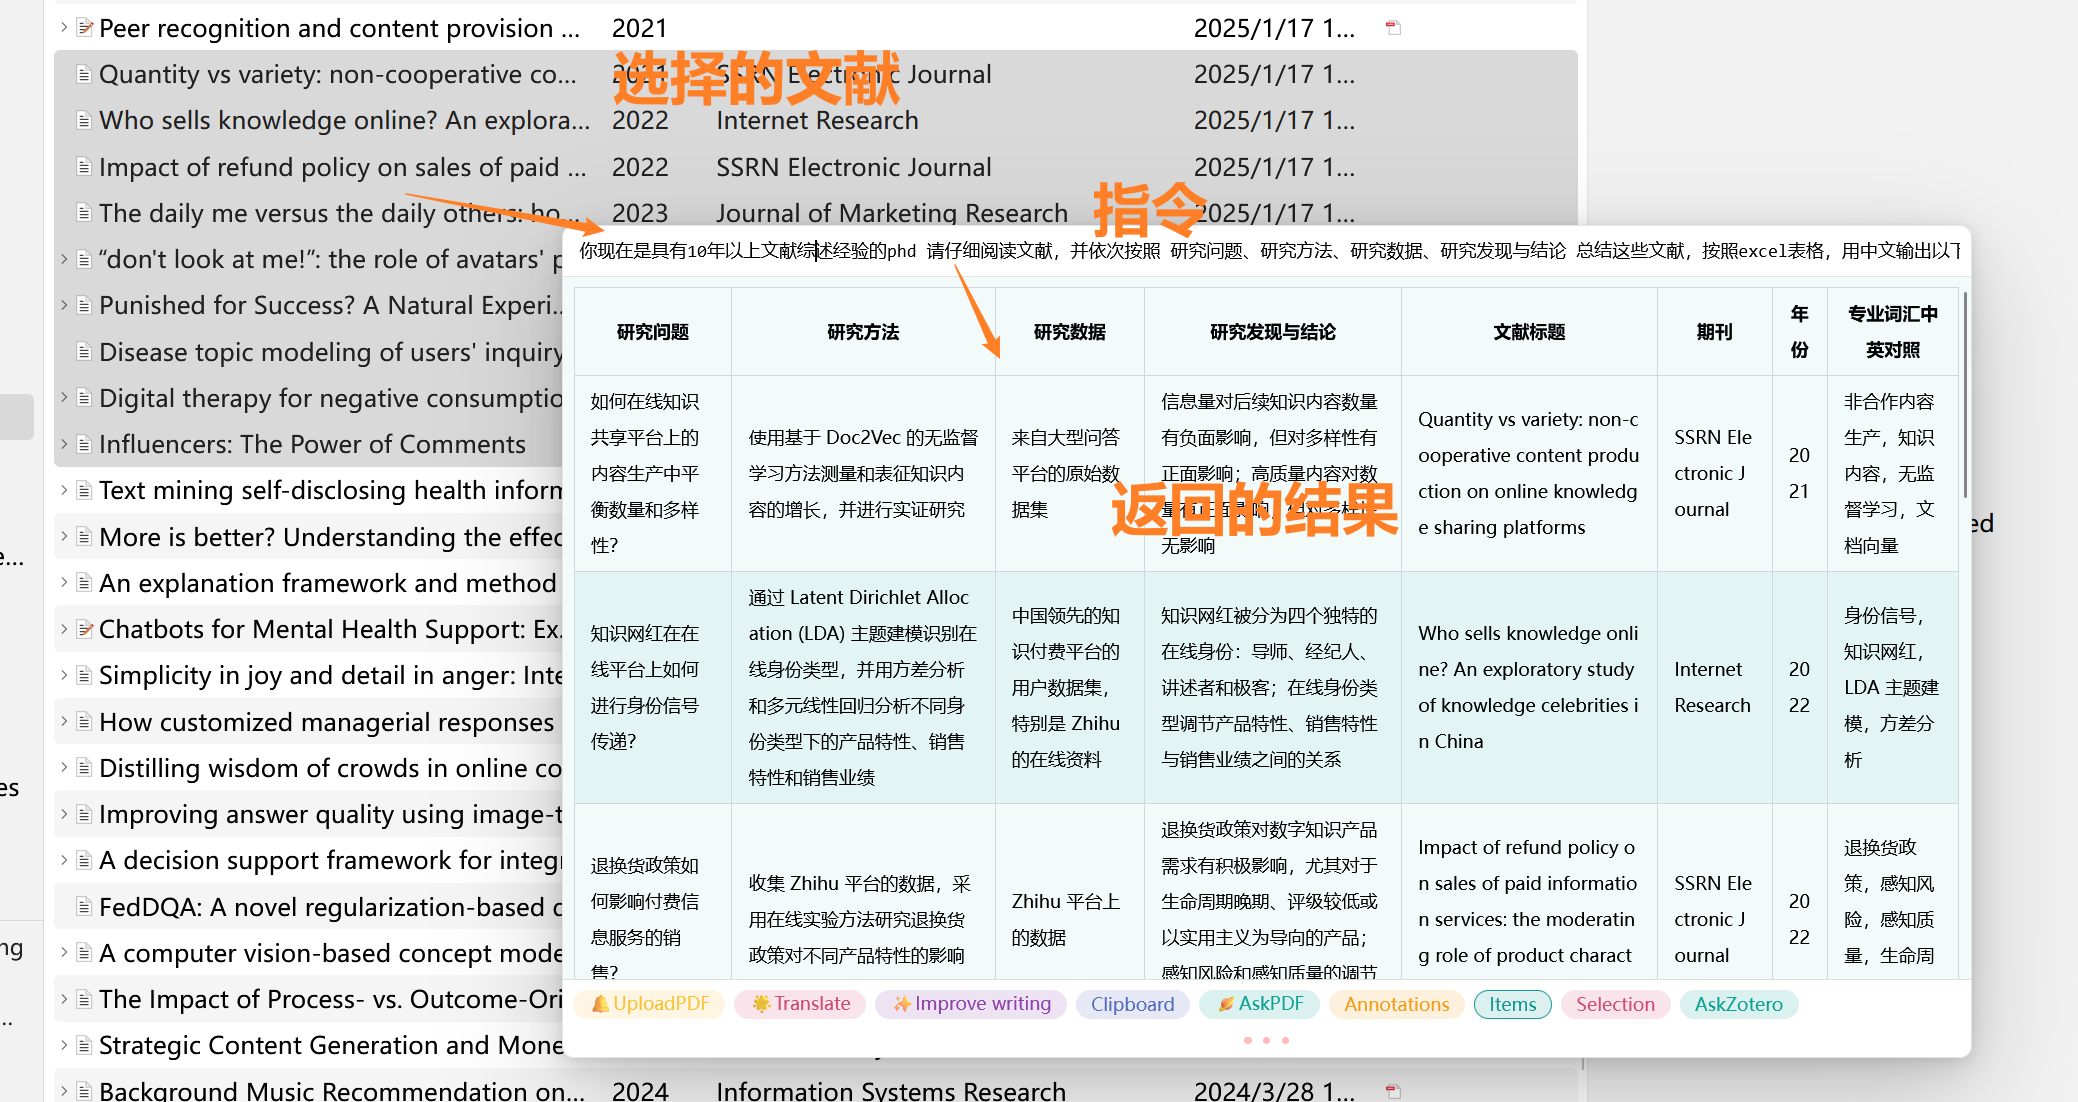Viewport: 2078px width, 1102px height.
Task: Click the AskZotero tag
Action: pos(1738,1004)
